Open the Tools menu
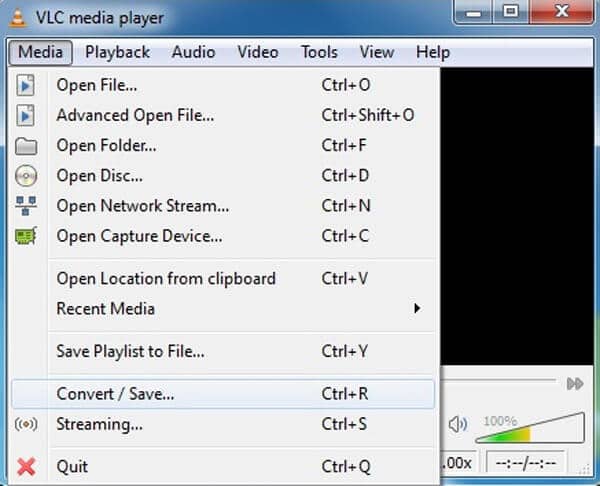Image resolution: width=600 pixels, height=486 pixels. tap(320, 52)
